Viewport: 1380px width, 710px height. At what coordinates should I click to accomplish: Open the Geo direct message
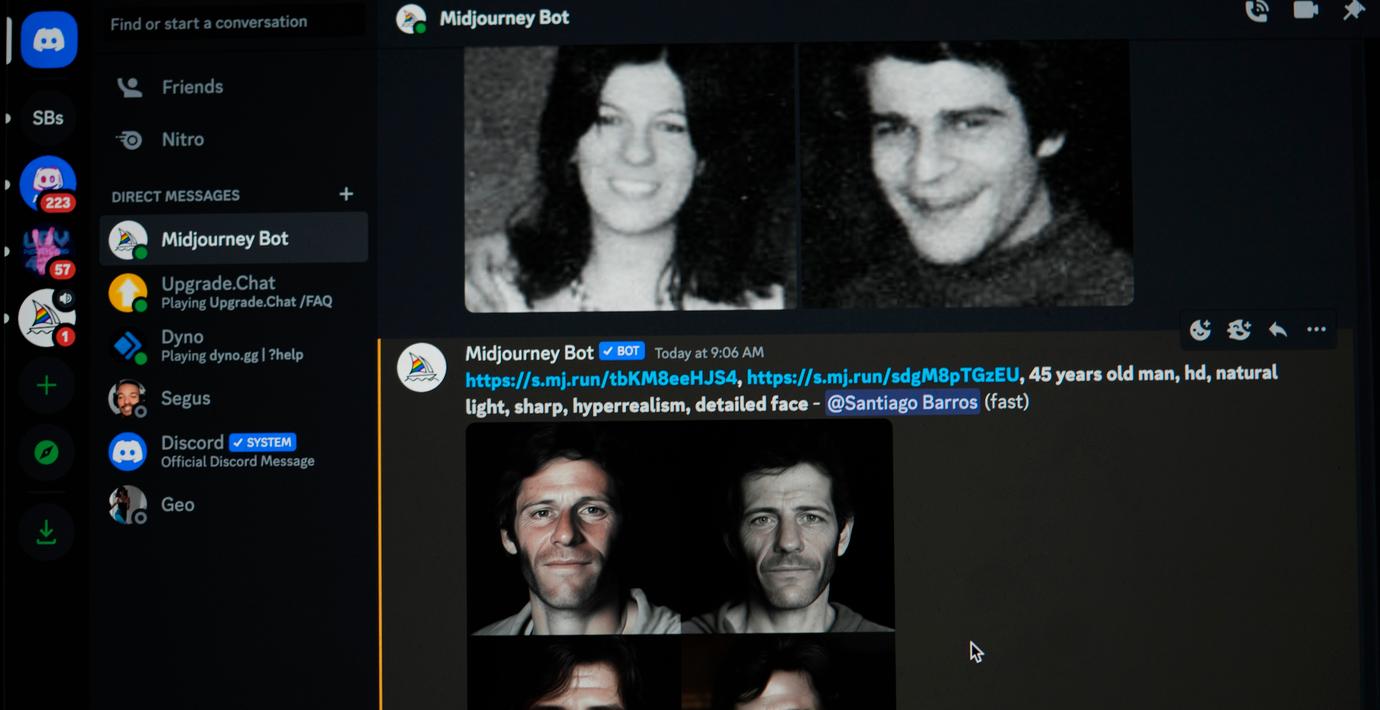[x=233, y=505]
